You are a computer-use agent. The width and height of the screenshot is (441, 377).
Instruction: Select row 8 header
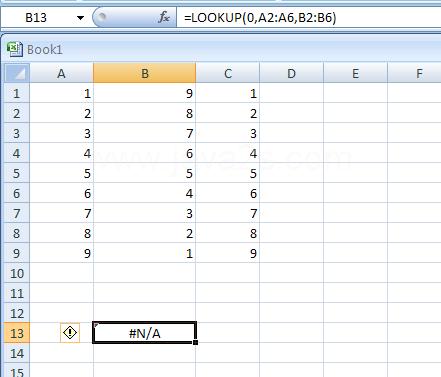17,233
